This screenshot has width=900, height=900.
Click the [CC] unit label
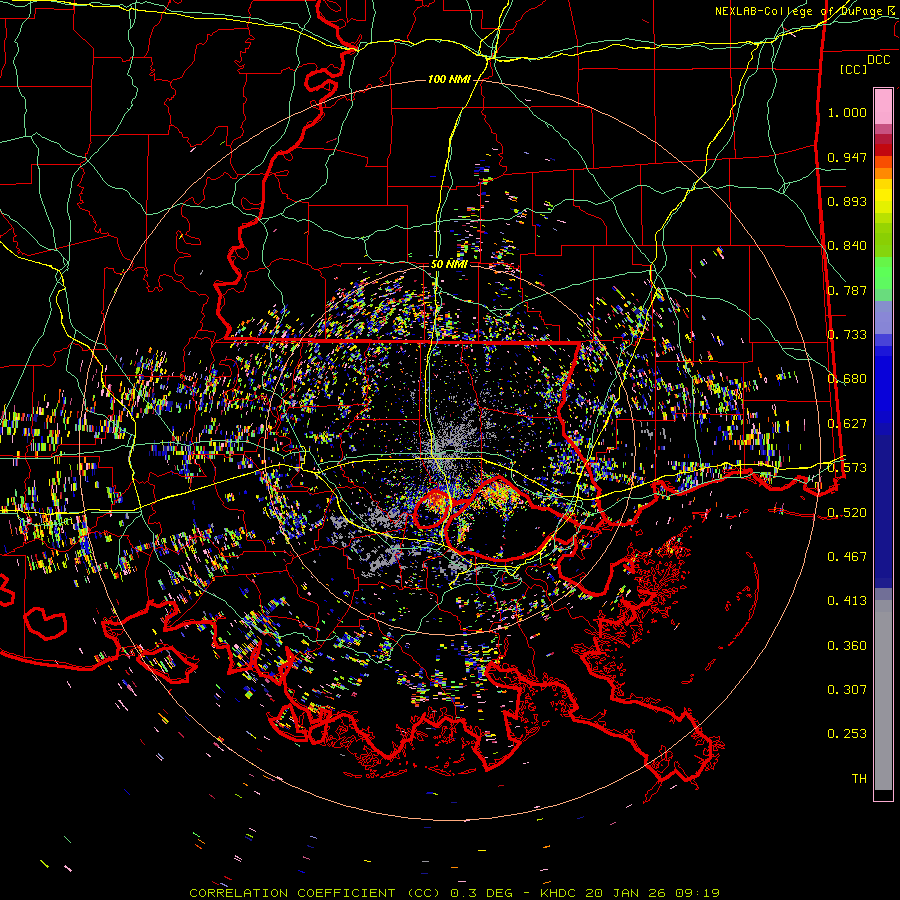tap(853, 69)
